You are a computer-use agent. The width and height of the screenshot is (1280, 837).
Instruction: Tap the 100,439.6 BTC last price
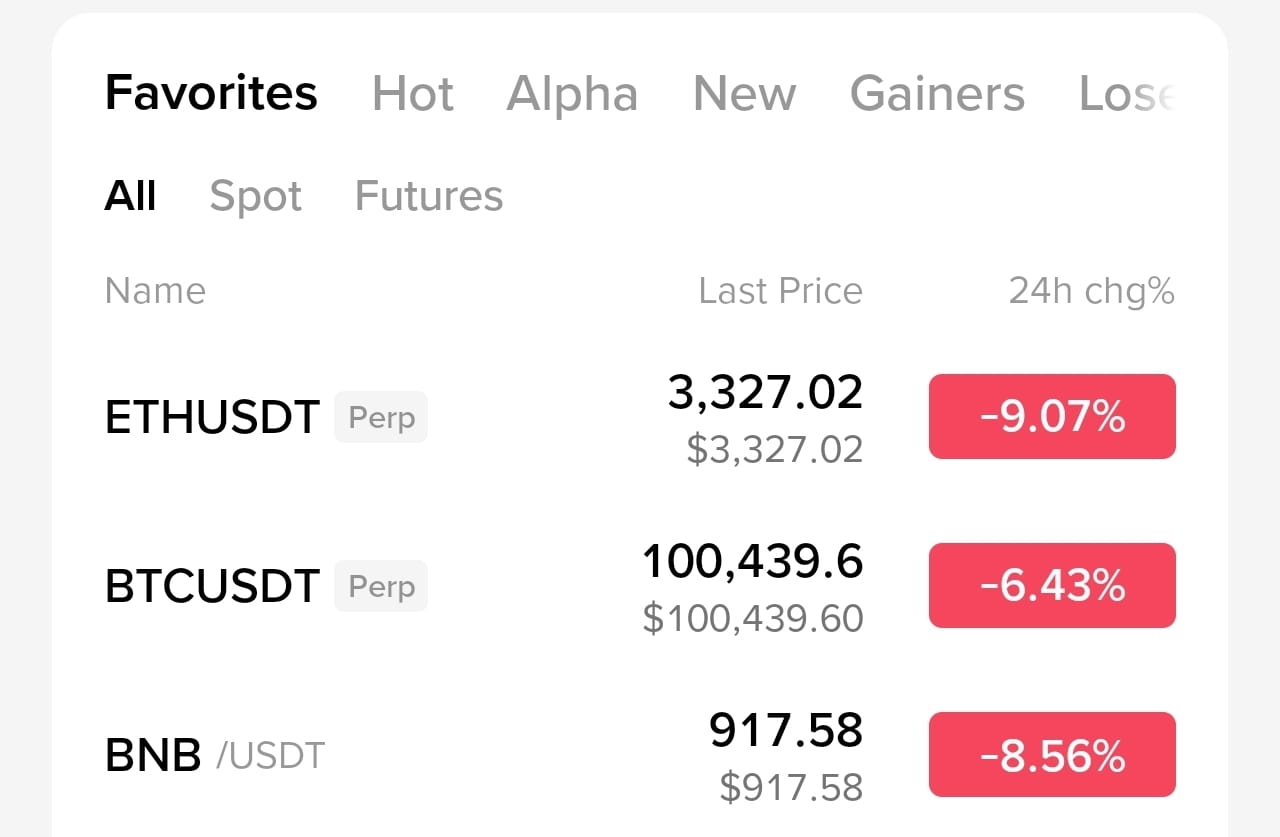(752, 562)
